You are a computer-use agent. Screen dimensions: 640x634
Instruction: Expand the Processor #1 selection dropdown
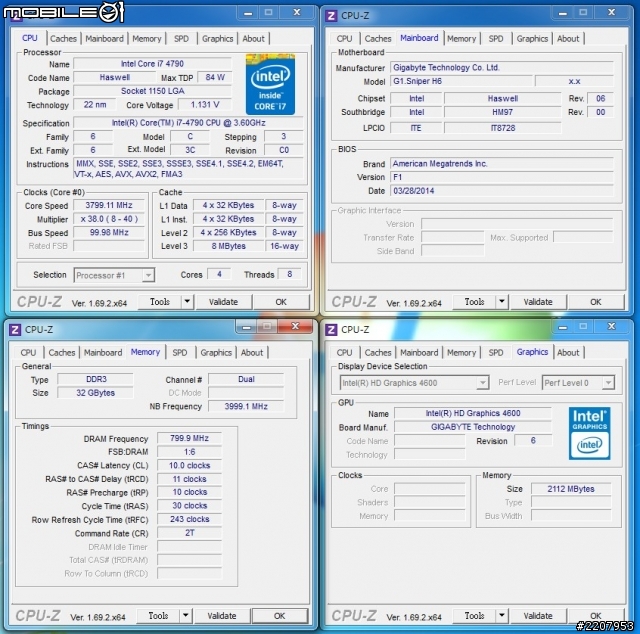149,275
